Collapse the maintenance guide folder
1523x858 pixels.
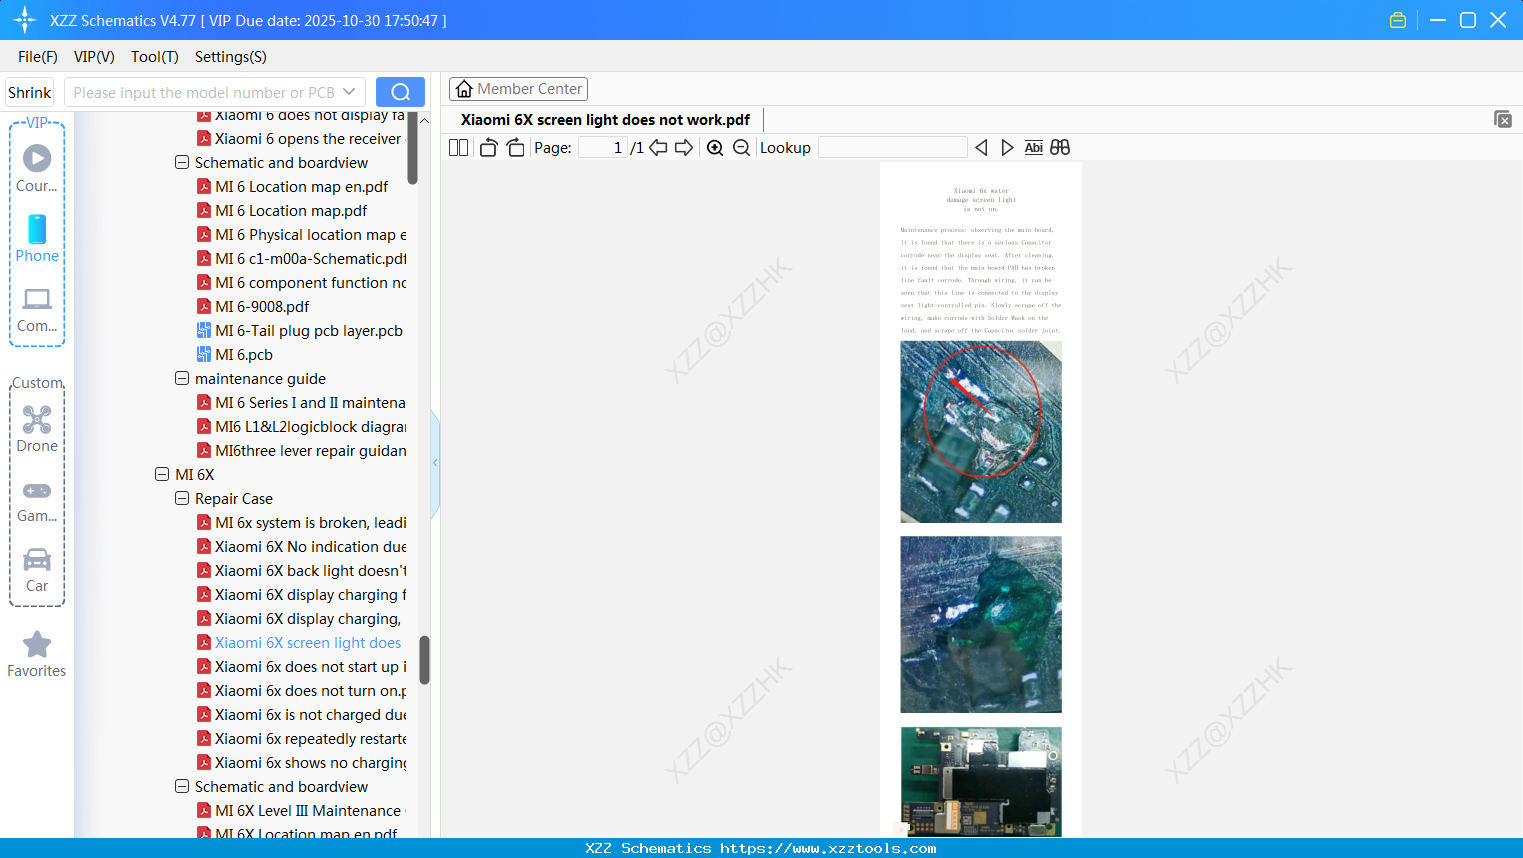click(x=182, y=378)
